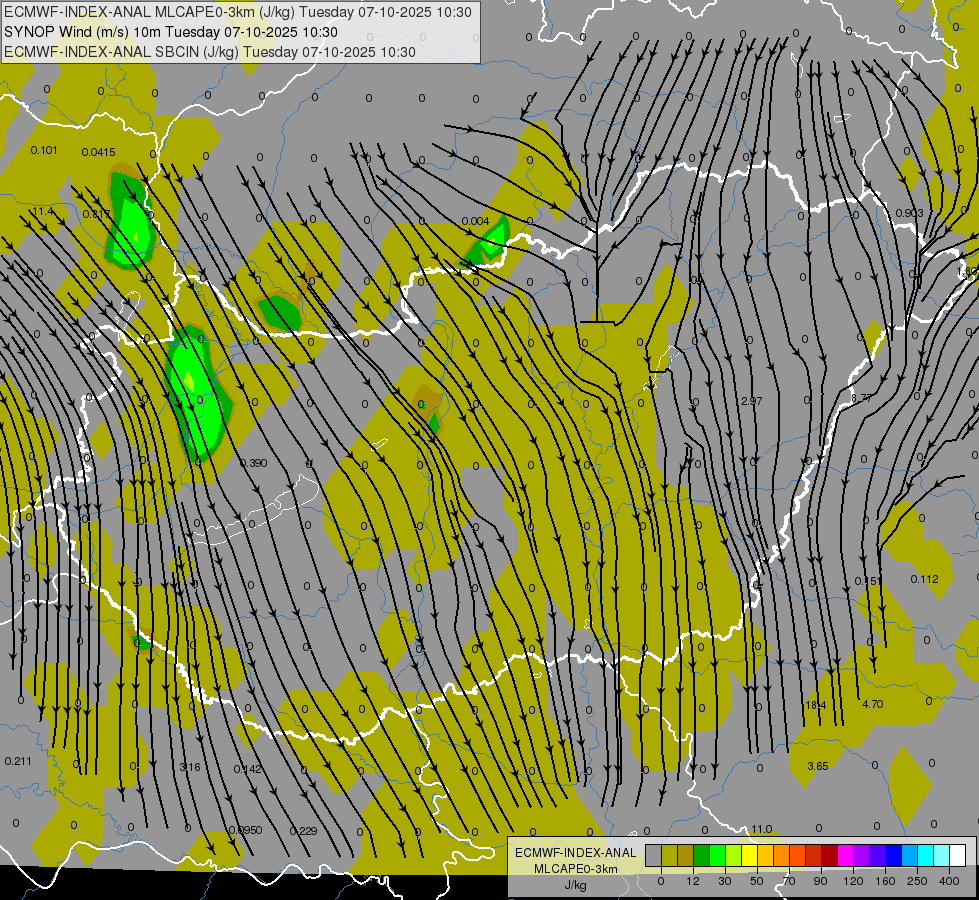The height and width of the screenshot is (900, 979).
Task: Click the map value '0.229'
Action: click(303, 831)
